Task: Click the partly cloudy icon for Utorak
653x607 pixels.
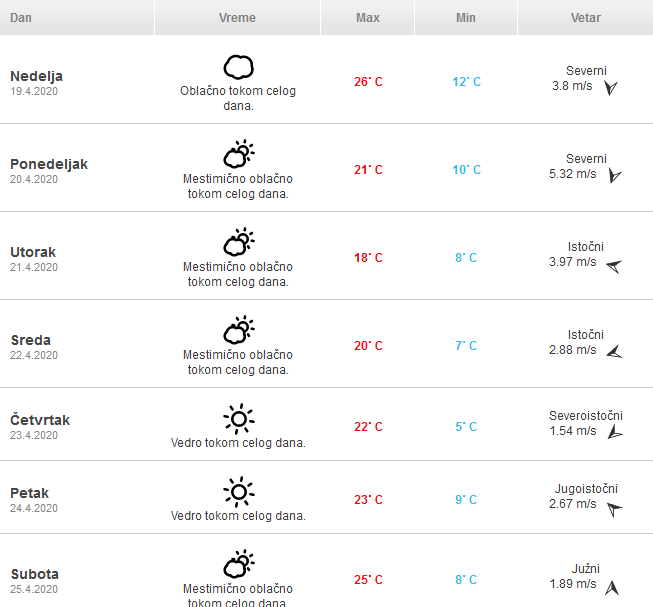Action: (238, 243)
